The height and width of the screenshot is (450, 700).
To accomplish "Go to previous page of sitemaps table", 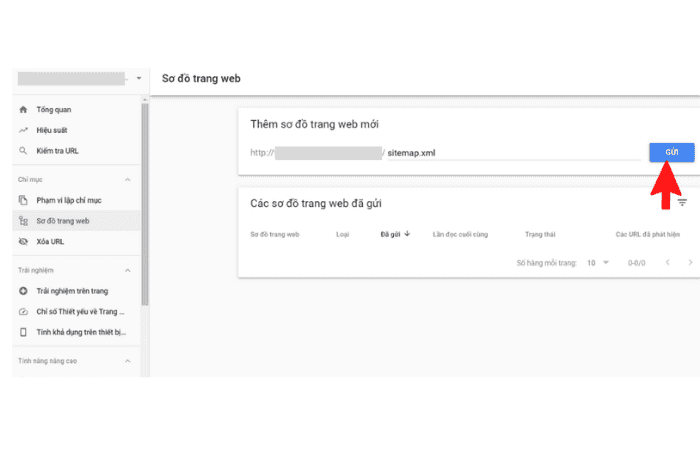I will pyautogui.click(x=667, y=262).
